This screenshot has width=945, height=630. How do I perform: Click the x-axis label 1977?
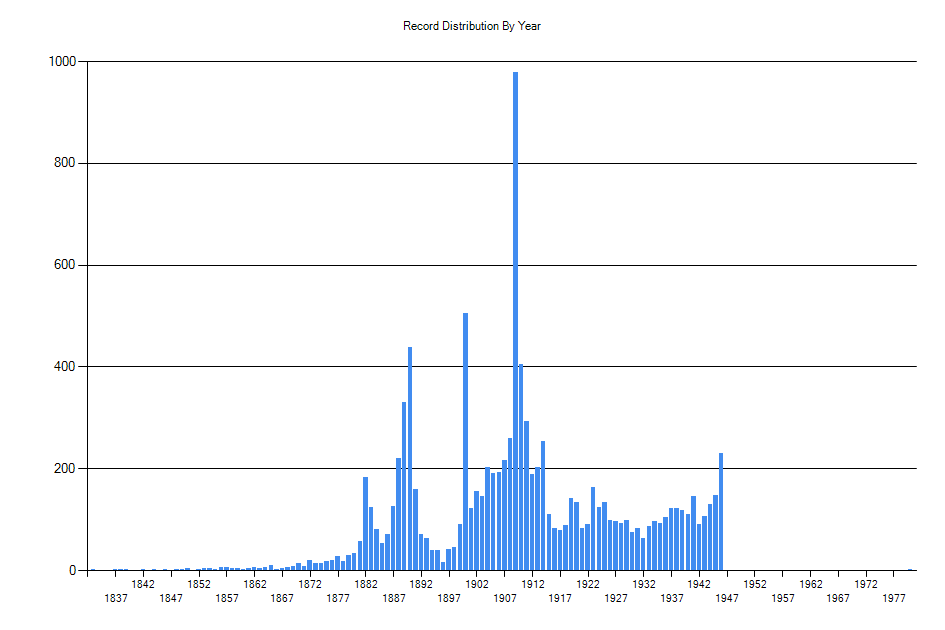(x=894, y=598)
